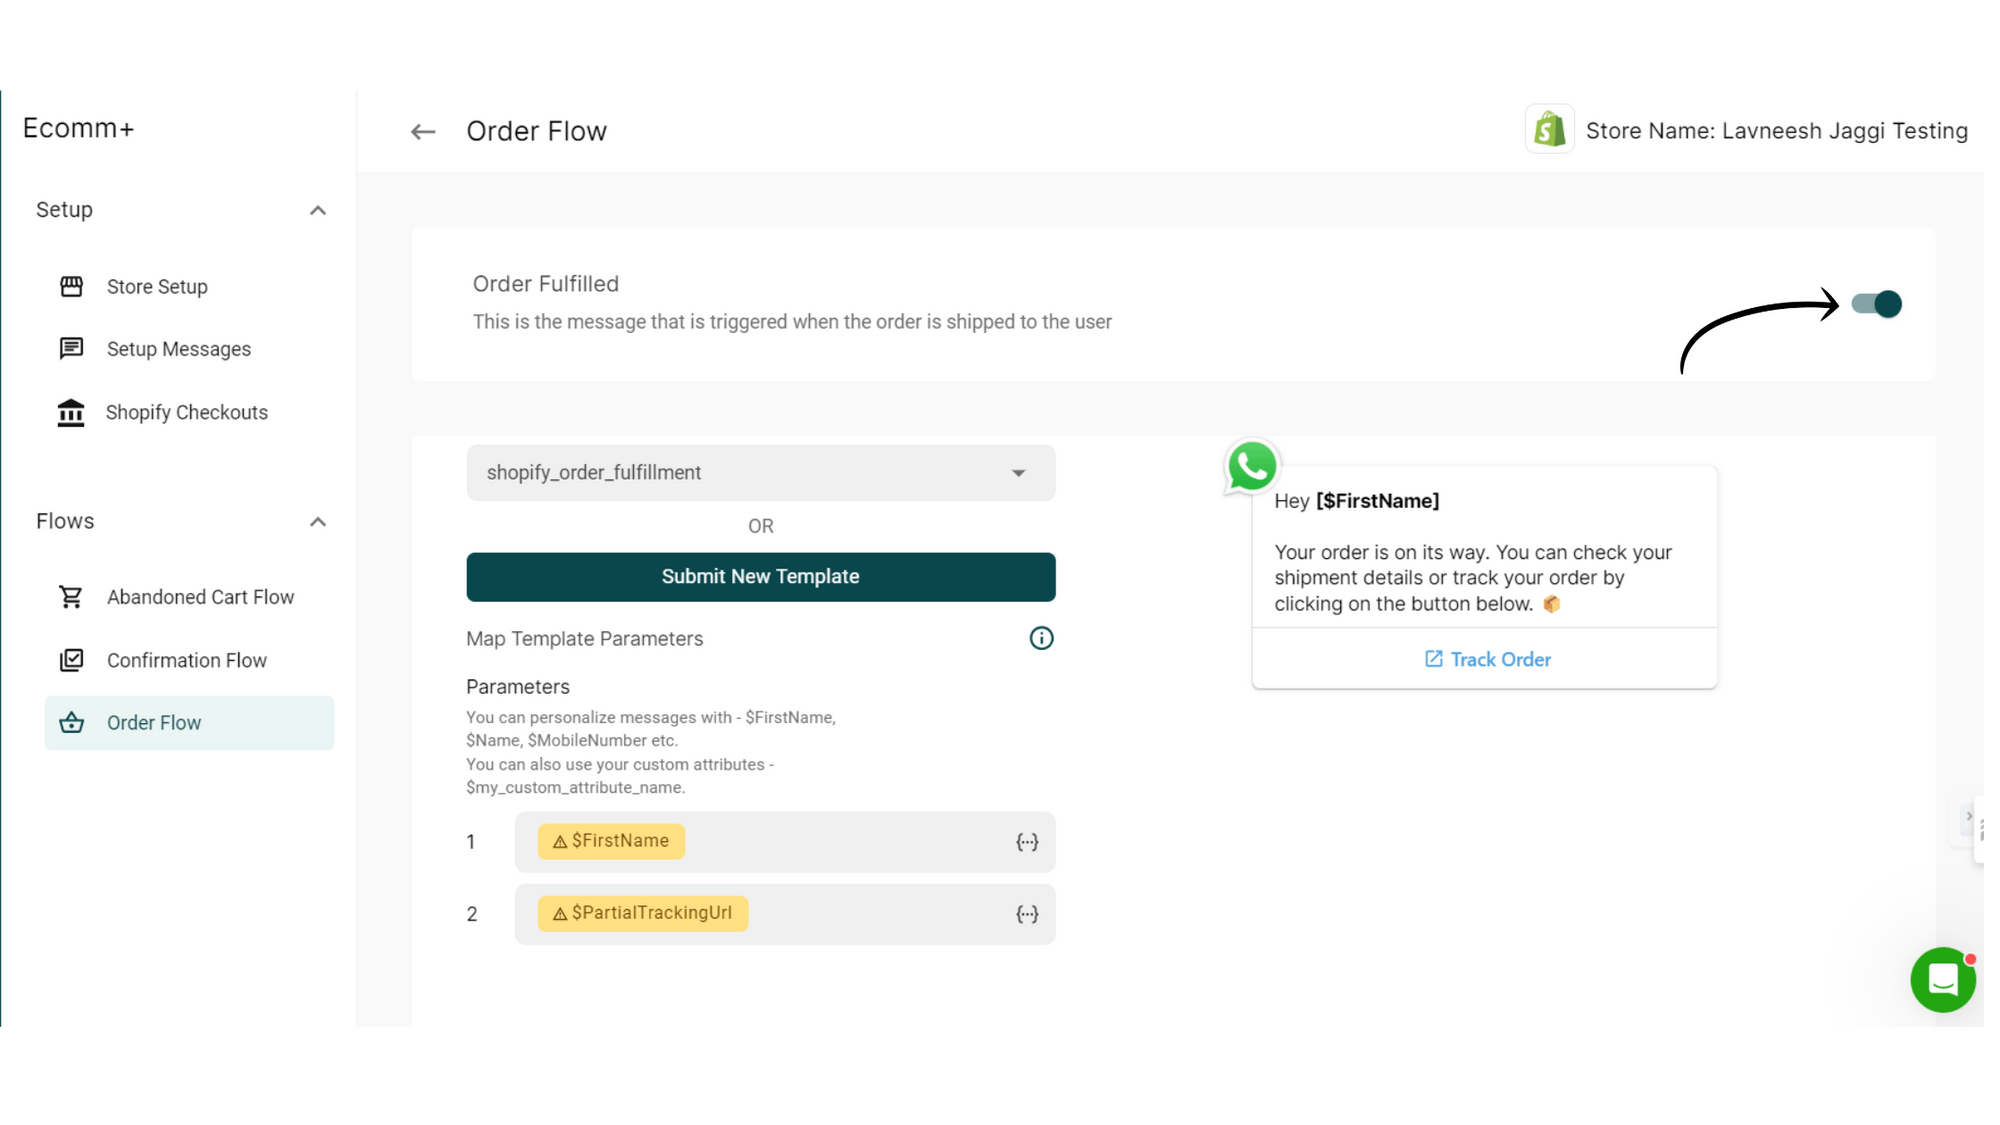2000x1125 pixels.
Task: Collapse the Setup section
Action: 318,210
